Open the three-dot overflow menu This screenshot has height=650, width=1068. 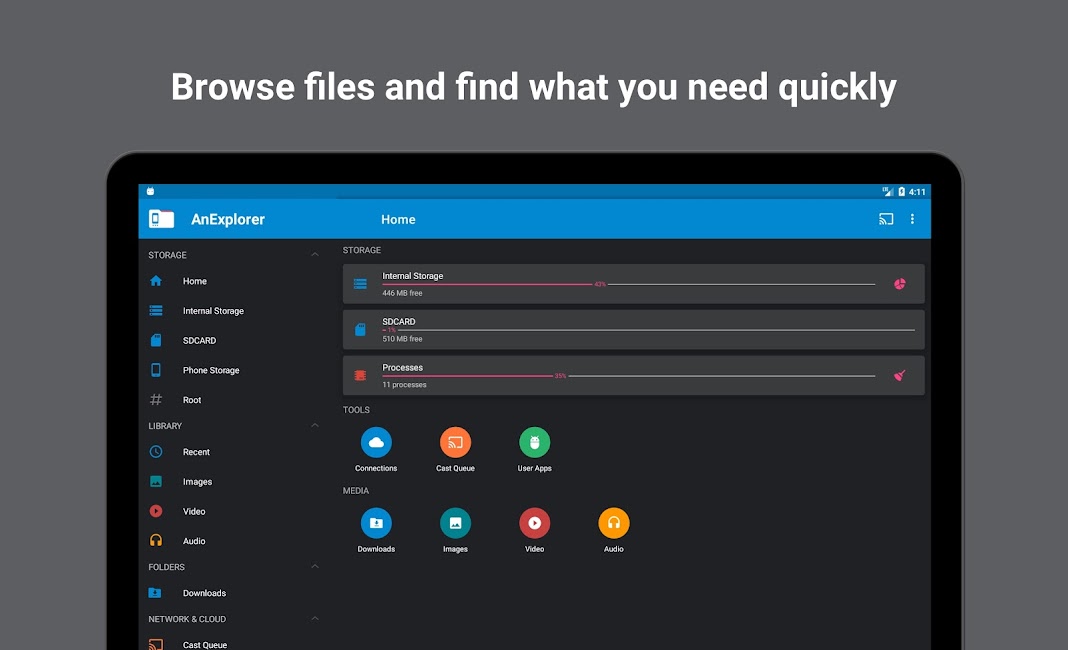[x=912, y=219]
